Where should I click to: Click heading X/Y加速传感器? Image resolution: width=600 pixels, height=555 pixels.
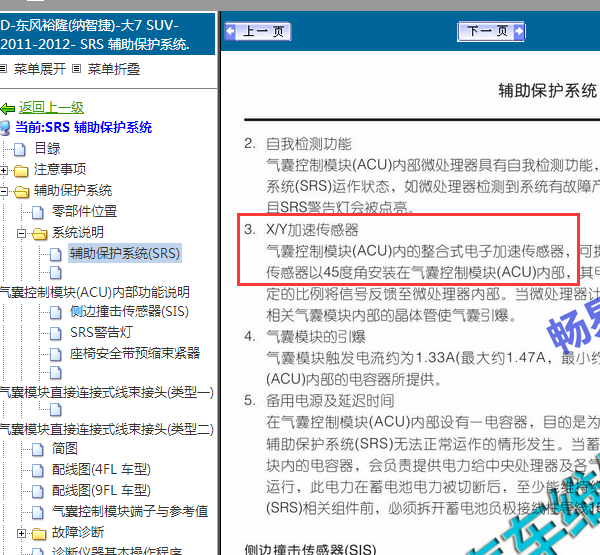click(x=312, y=230)
